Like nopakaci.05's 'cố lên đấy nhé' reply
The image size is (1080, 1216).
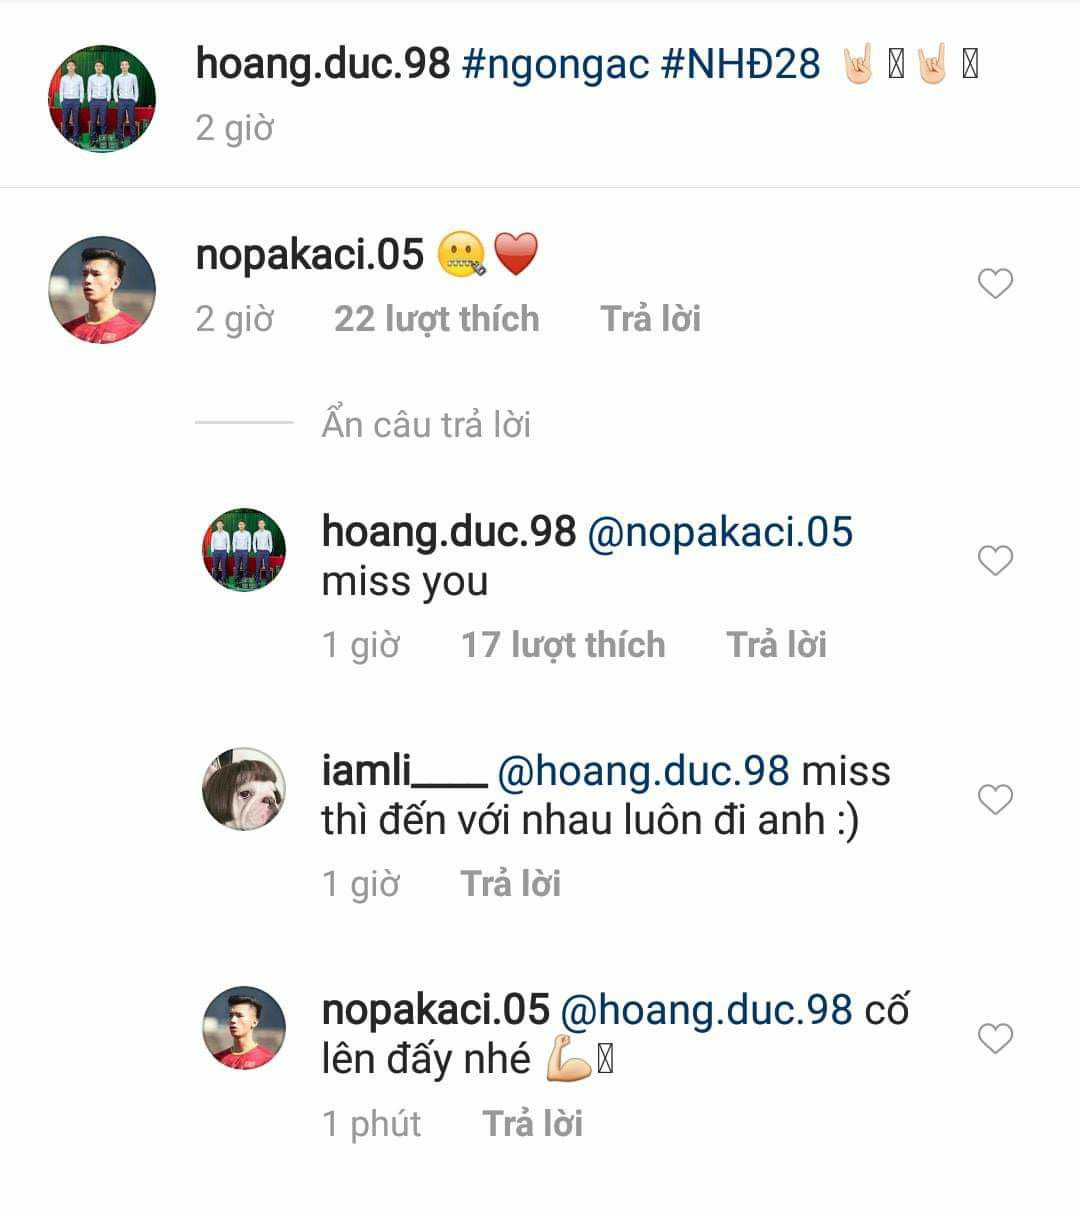(995, 1039)
